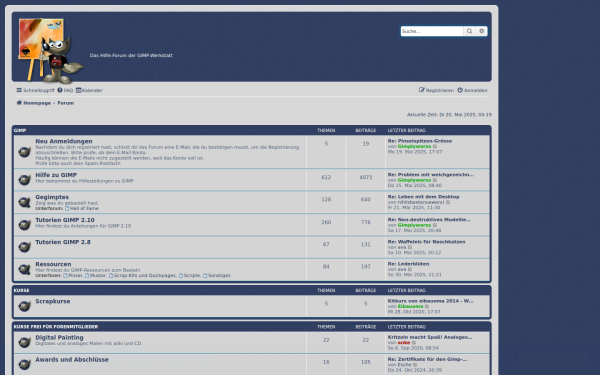Open the GIMP category header link

(20, 130)
